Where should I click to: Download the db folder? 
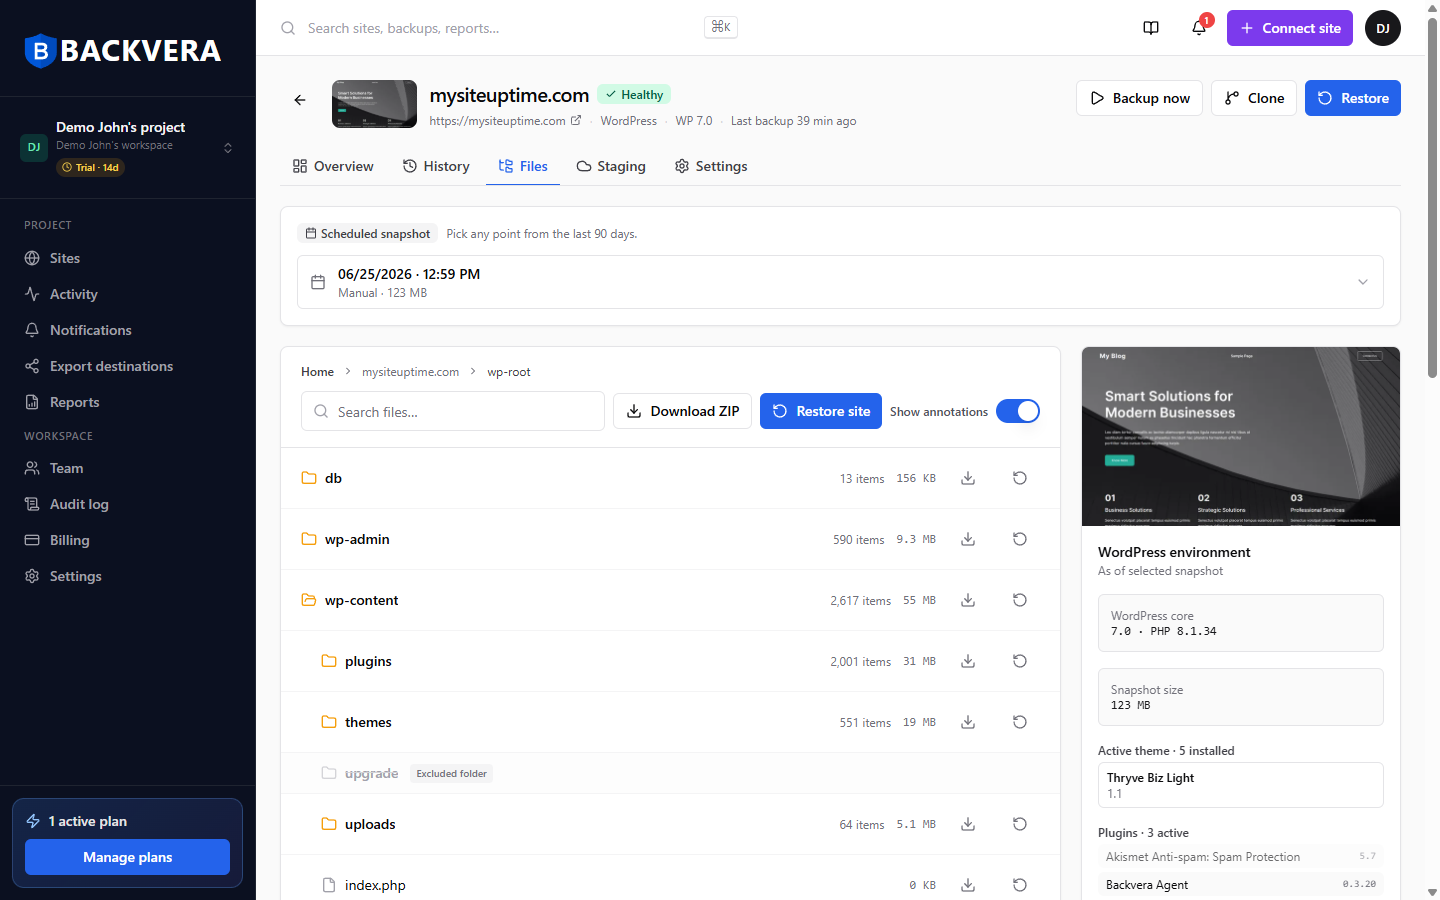968,478
